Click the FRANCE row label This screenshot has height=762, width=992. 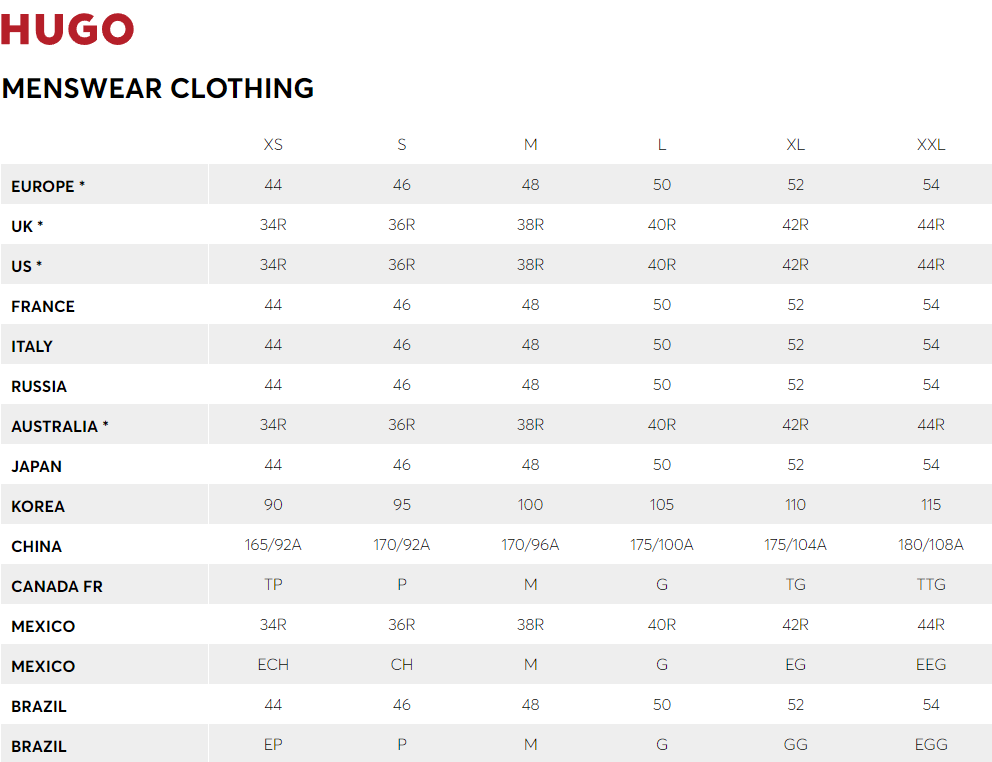pyautogui.click(x=43, y=306)
